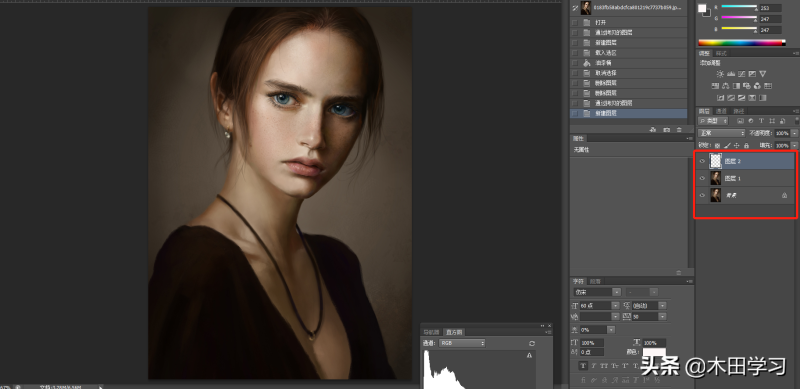Image resolution: width=800 pixels, height=389 pixels.
Task: Add a Levels adjustment layer
Action: (x=731, y=74)
